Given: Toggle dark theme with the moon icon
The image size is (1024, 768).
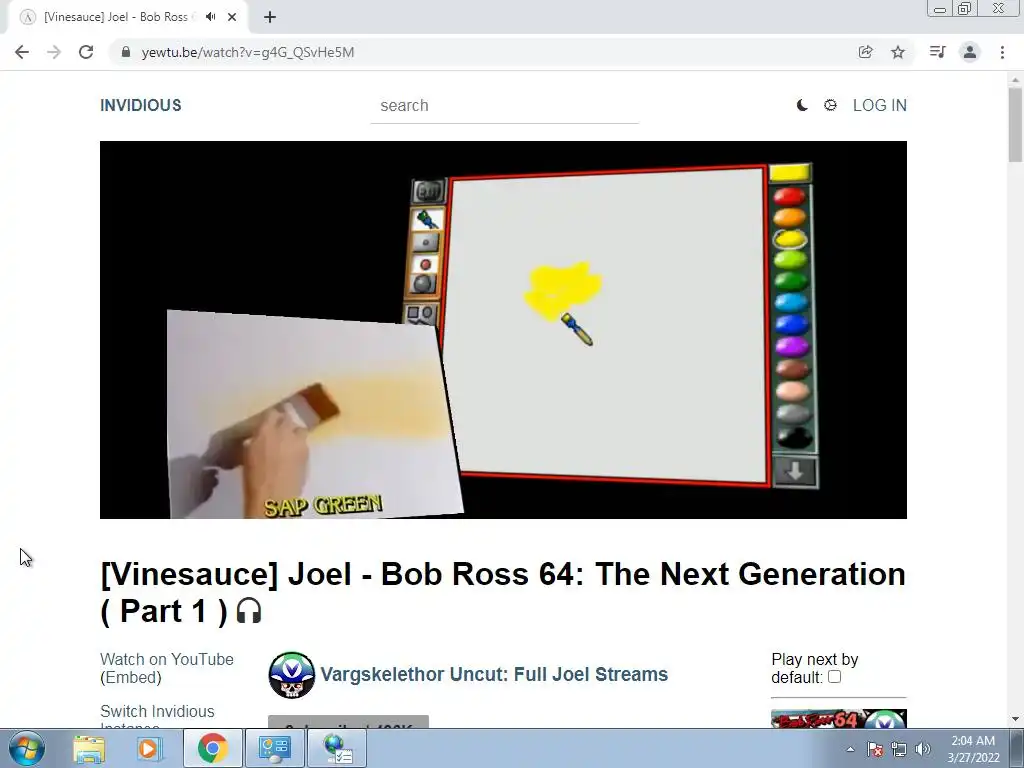Looking at the screenshot, I should point(802,105).
